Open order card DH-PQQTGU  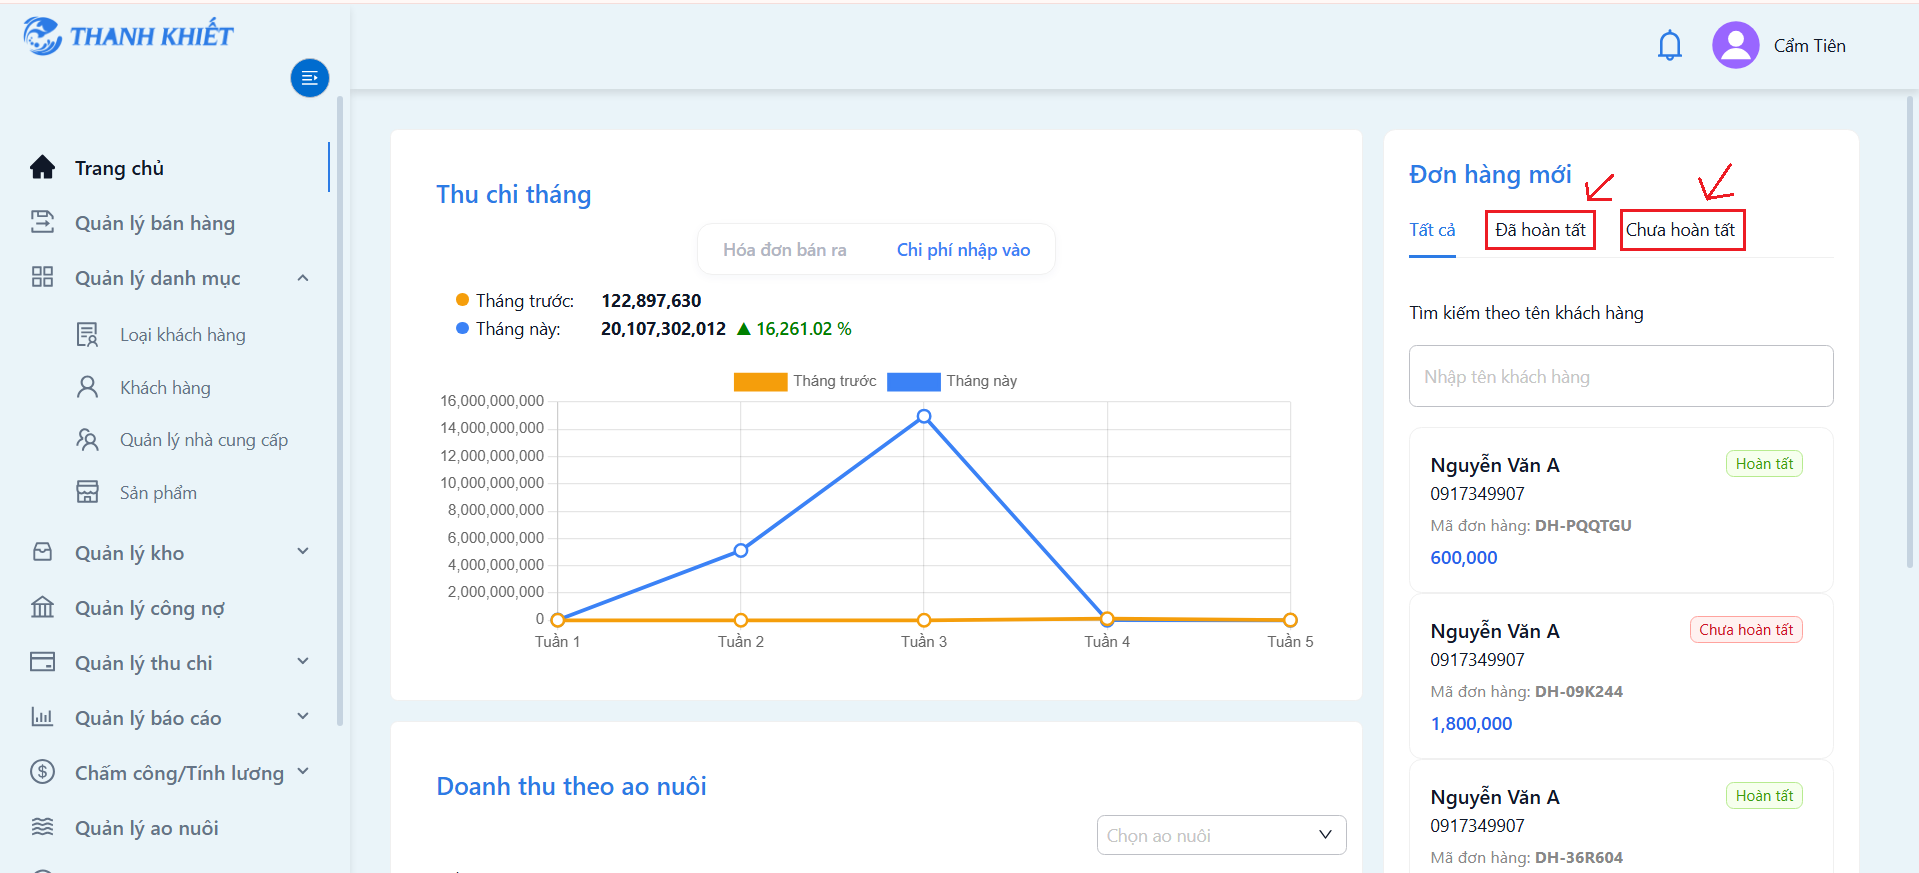pos(1621,510)
